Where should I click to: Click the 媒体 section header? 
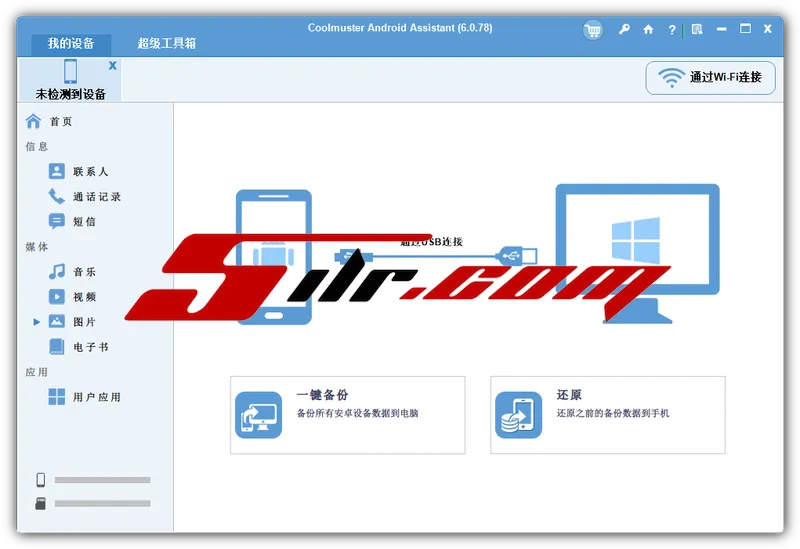click(37, 246)
